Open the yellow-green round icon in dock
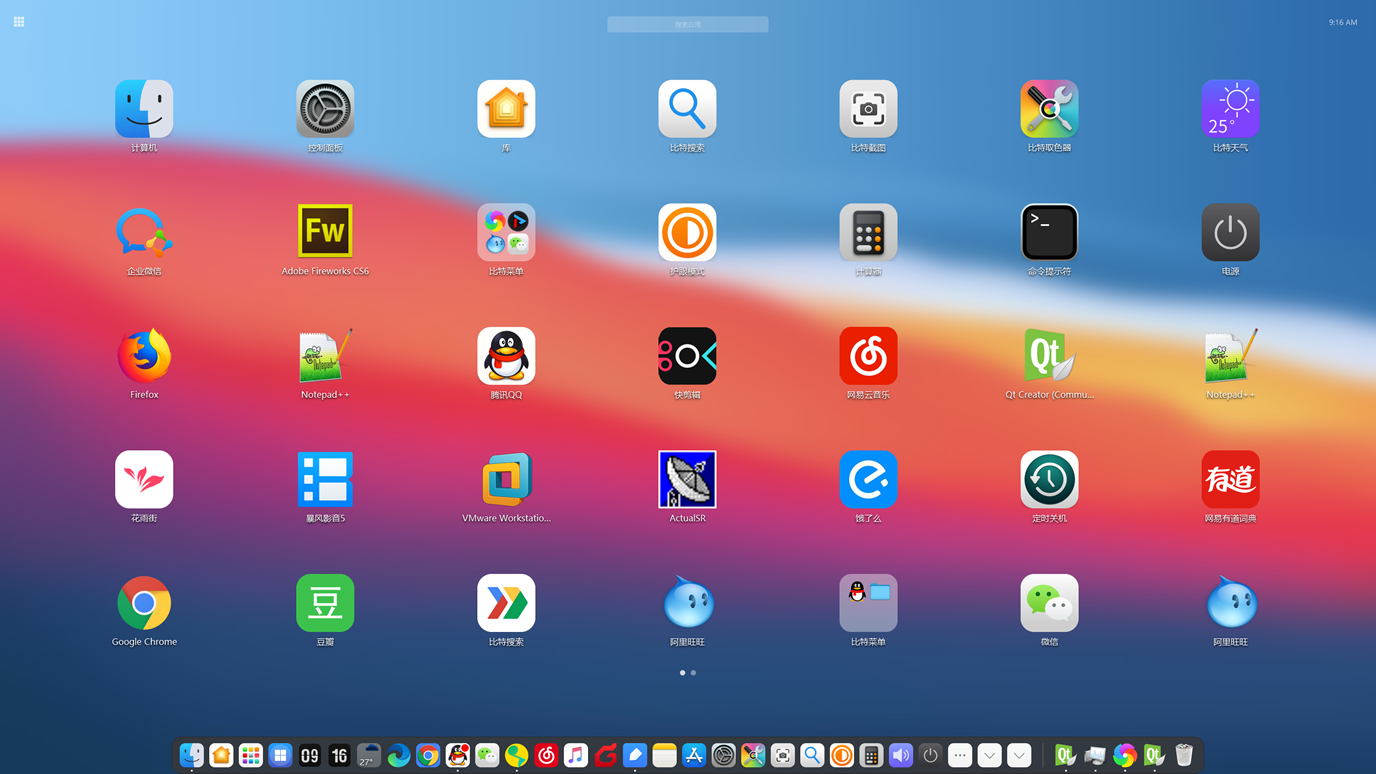The height and width of the screenshot is (774, 1376). pyautogui.click(x=516, y=756)
